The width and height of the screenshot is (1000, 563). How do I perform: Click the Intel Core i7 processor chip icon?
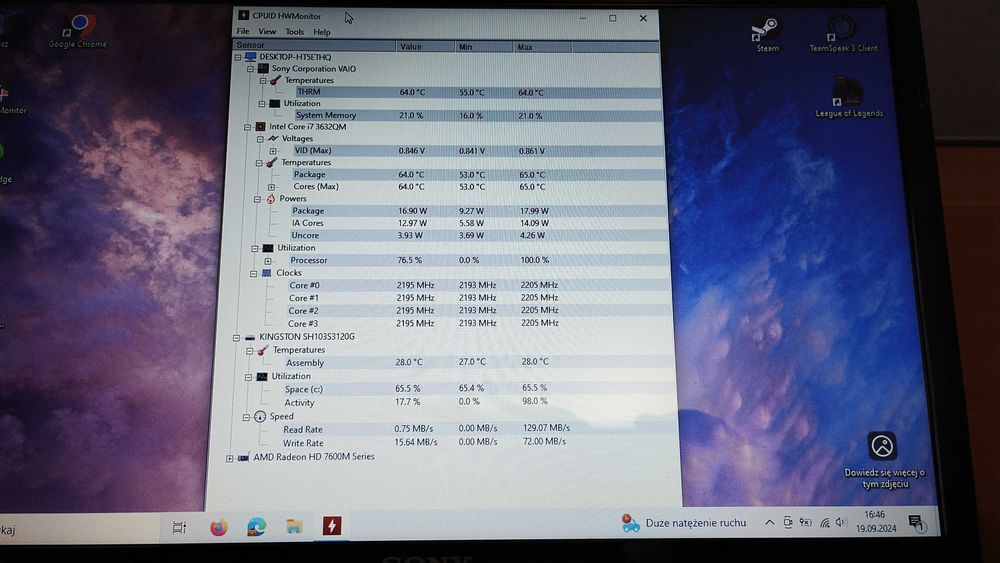tap(260, 127)
